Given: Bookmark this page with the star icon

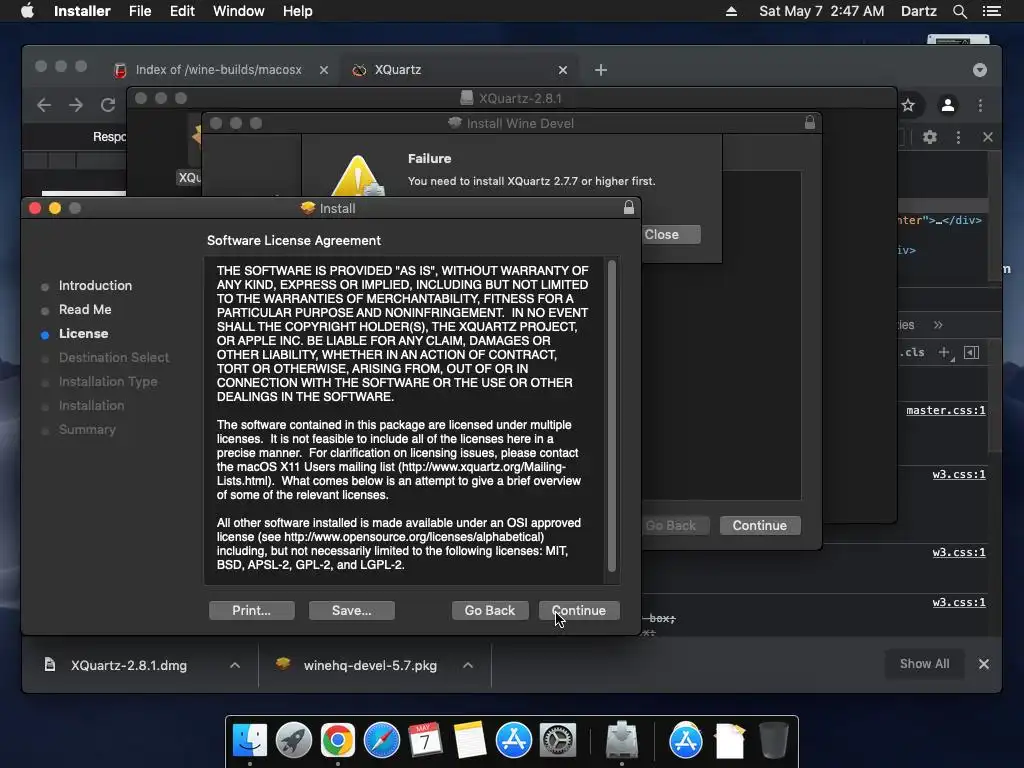Looking at the screenshot, I should (x=908, y=105).
